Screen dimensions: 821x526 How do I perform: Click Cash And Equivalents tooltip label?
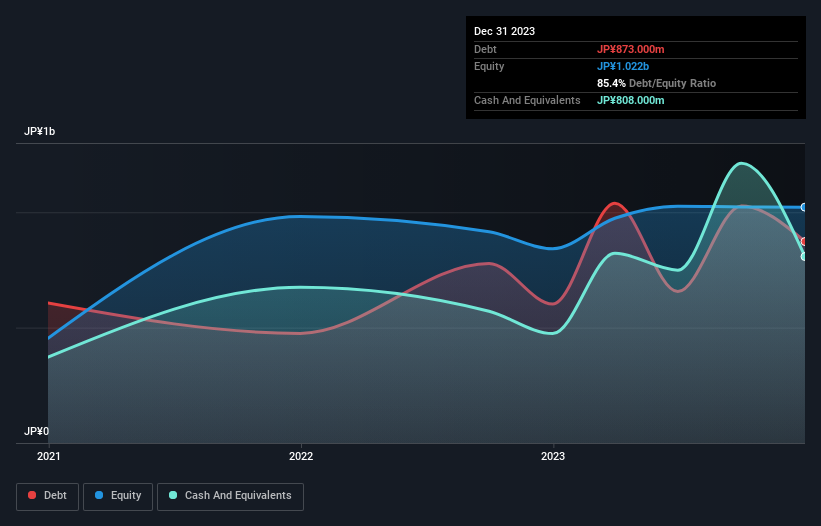pyautogui.click(x=527, y=100)
